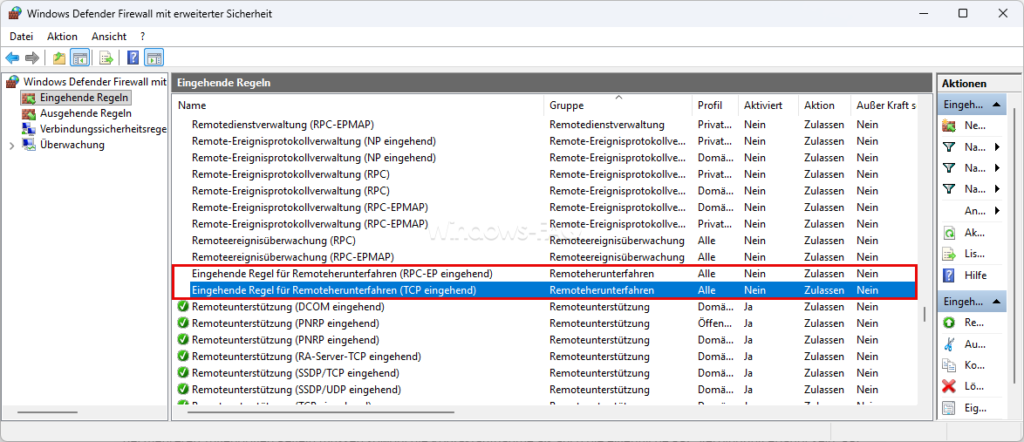Click the Aktionen pane header
1024x442 pixels.
click(x=978, y=83)
